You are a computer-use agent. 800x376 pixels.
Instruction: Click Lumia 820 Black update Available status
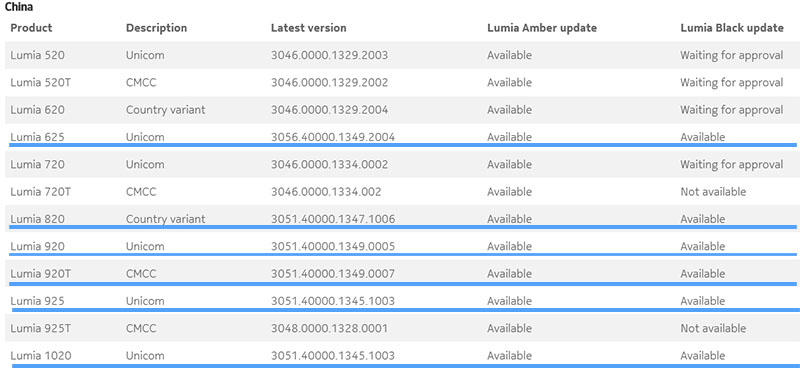click(703, 219)
